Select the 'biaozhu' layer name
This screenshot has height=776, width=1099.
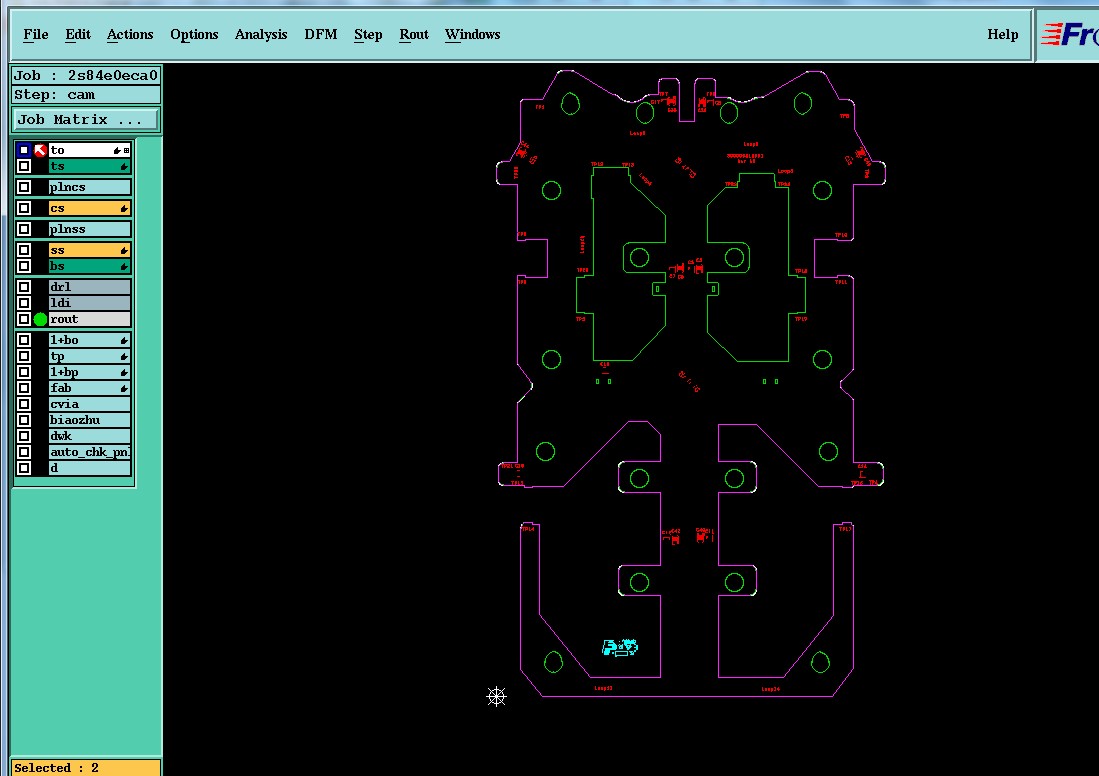tap(89, 420)
